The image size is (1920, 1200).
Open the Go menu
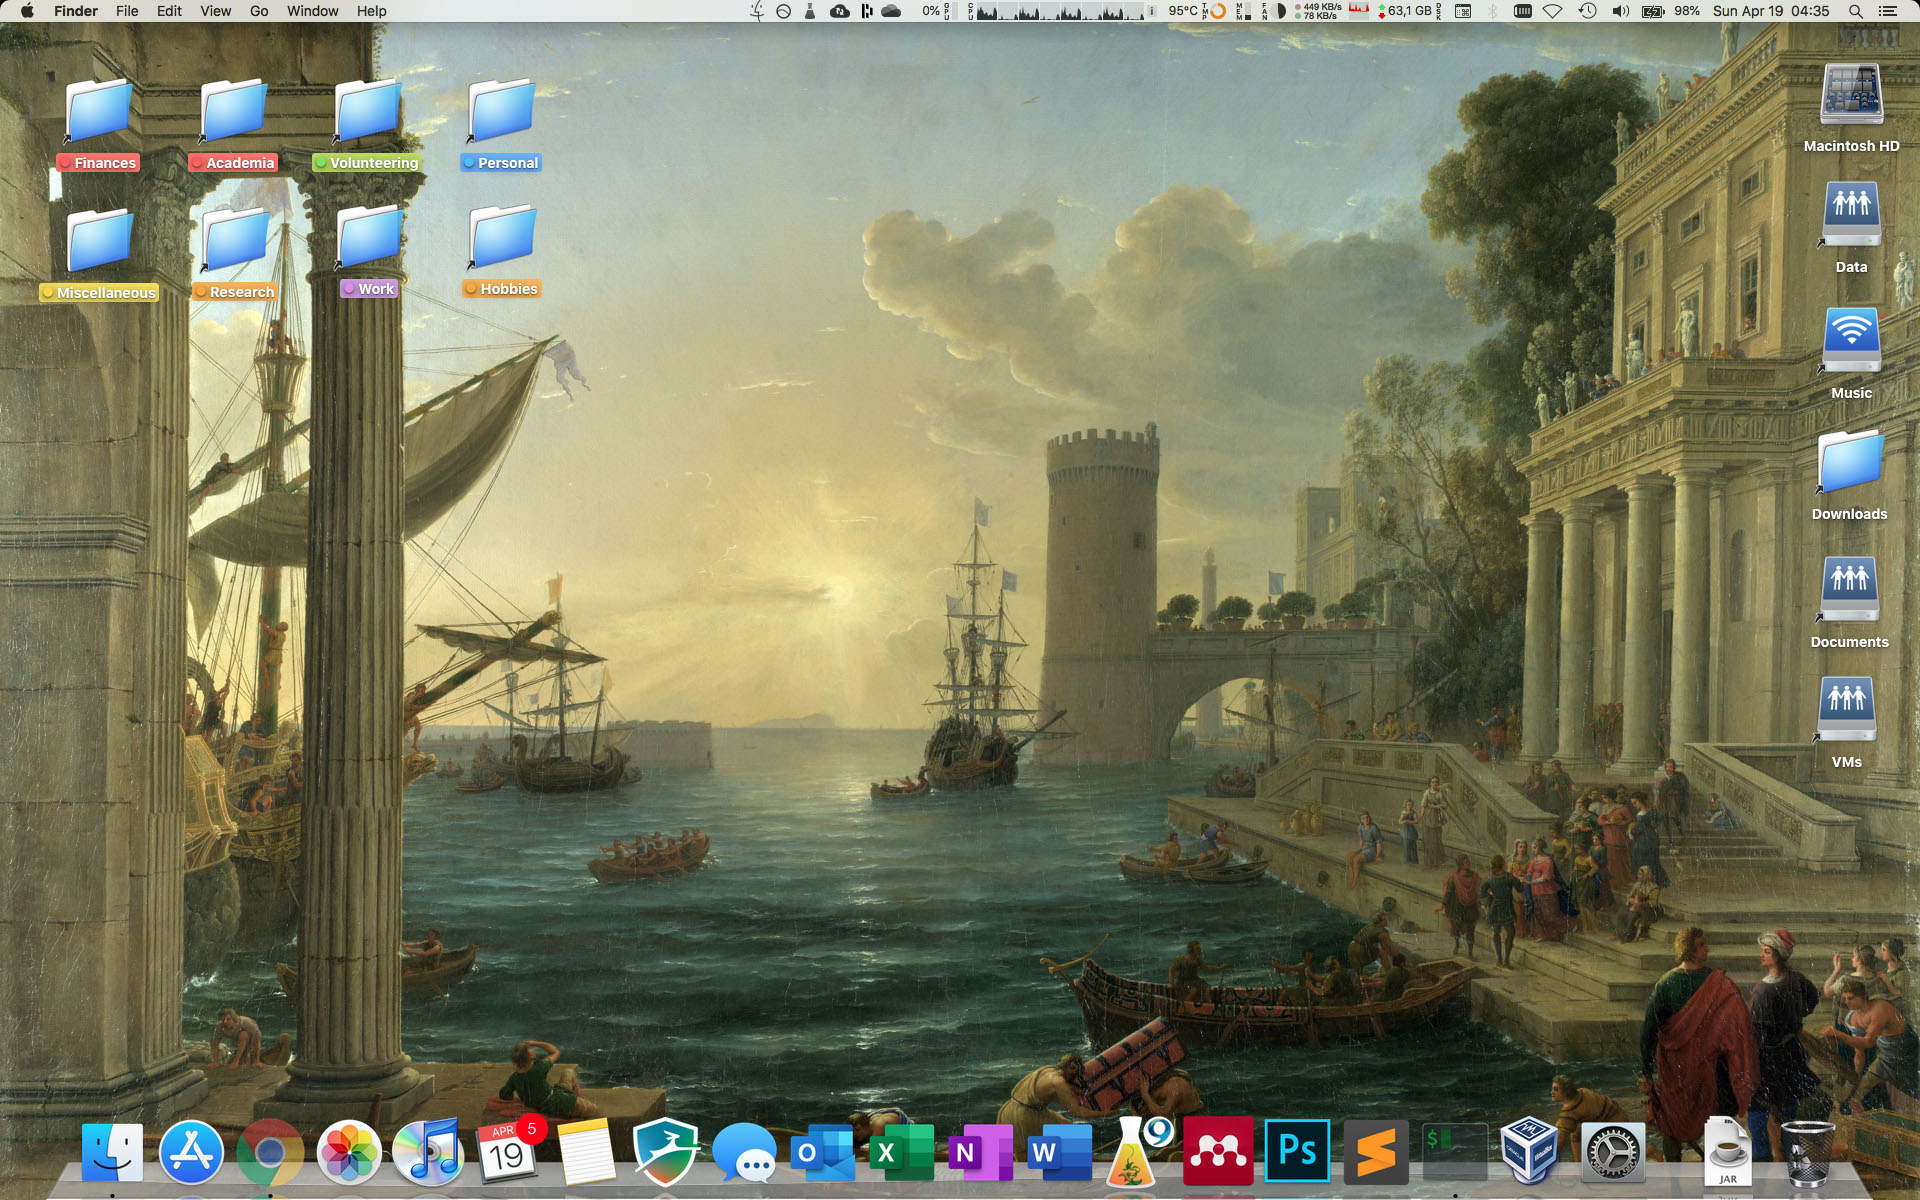pyautogui.click(x=259, y=11)
